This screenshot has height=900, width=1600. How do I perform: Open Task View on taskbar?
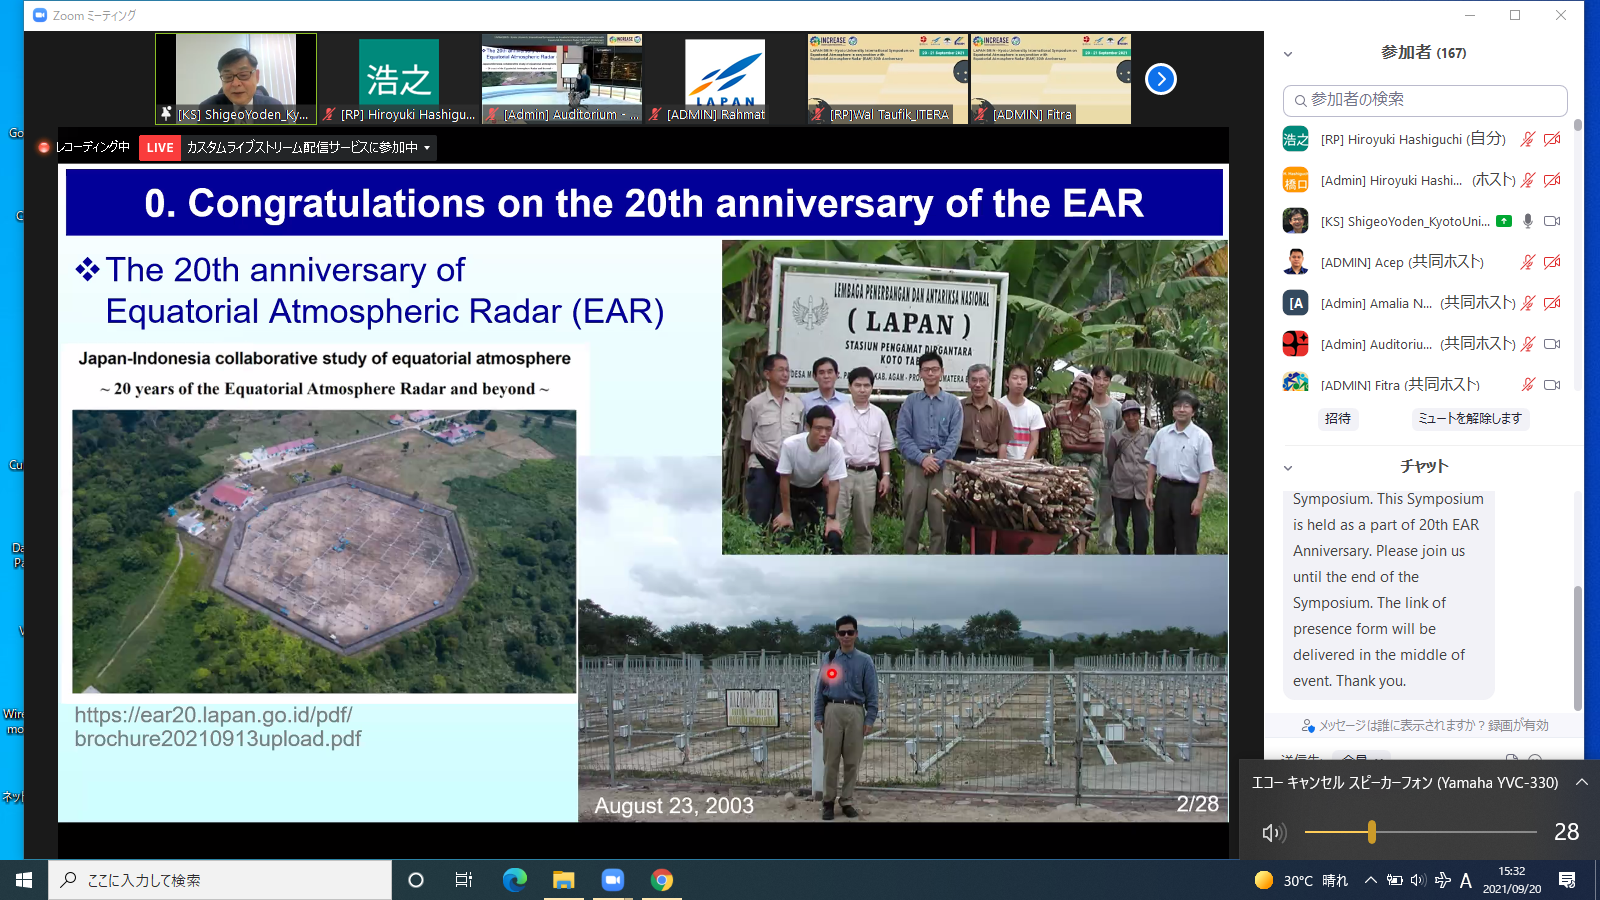click(464, 880)
